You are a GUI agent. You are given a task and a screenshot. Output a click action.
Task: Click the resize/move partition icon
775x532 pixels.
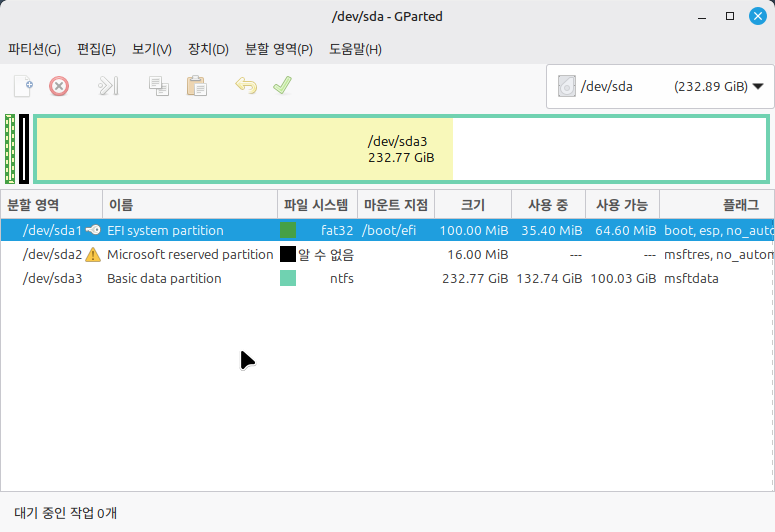click(x=108, y=86)
